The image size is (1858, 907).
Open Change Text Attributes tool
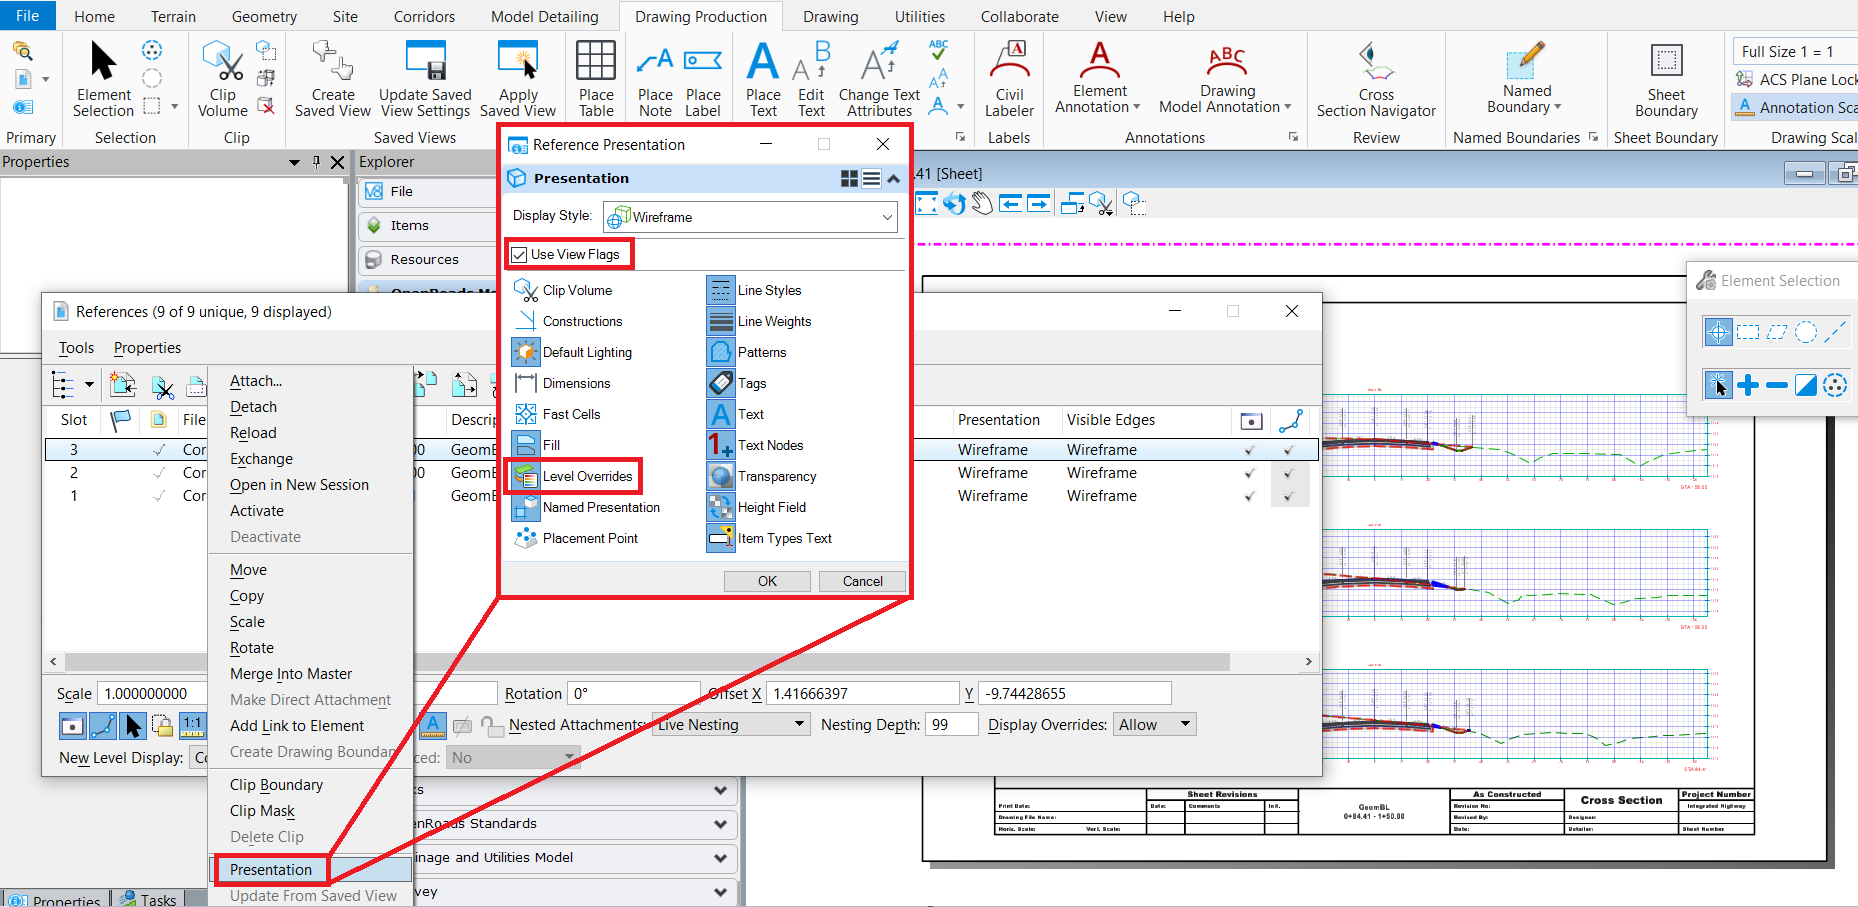[879, 78]
